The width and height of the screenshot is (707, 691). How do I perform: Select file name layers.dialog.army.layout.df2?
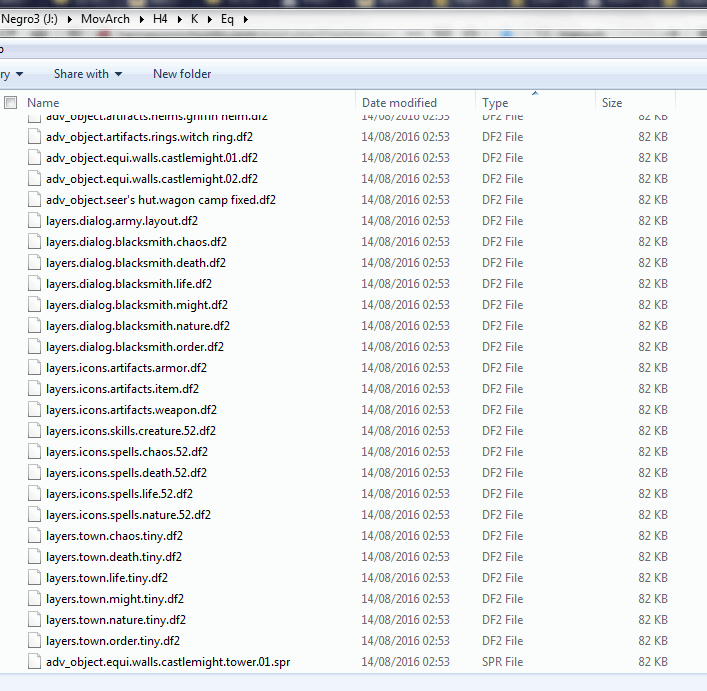click(122, 221)
